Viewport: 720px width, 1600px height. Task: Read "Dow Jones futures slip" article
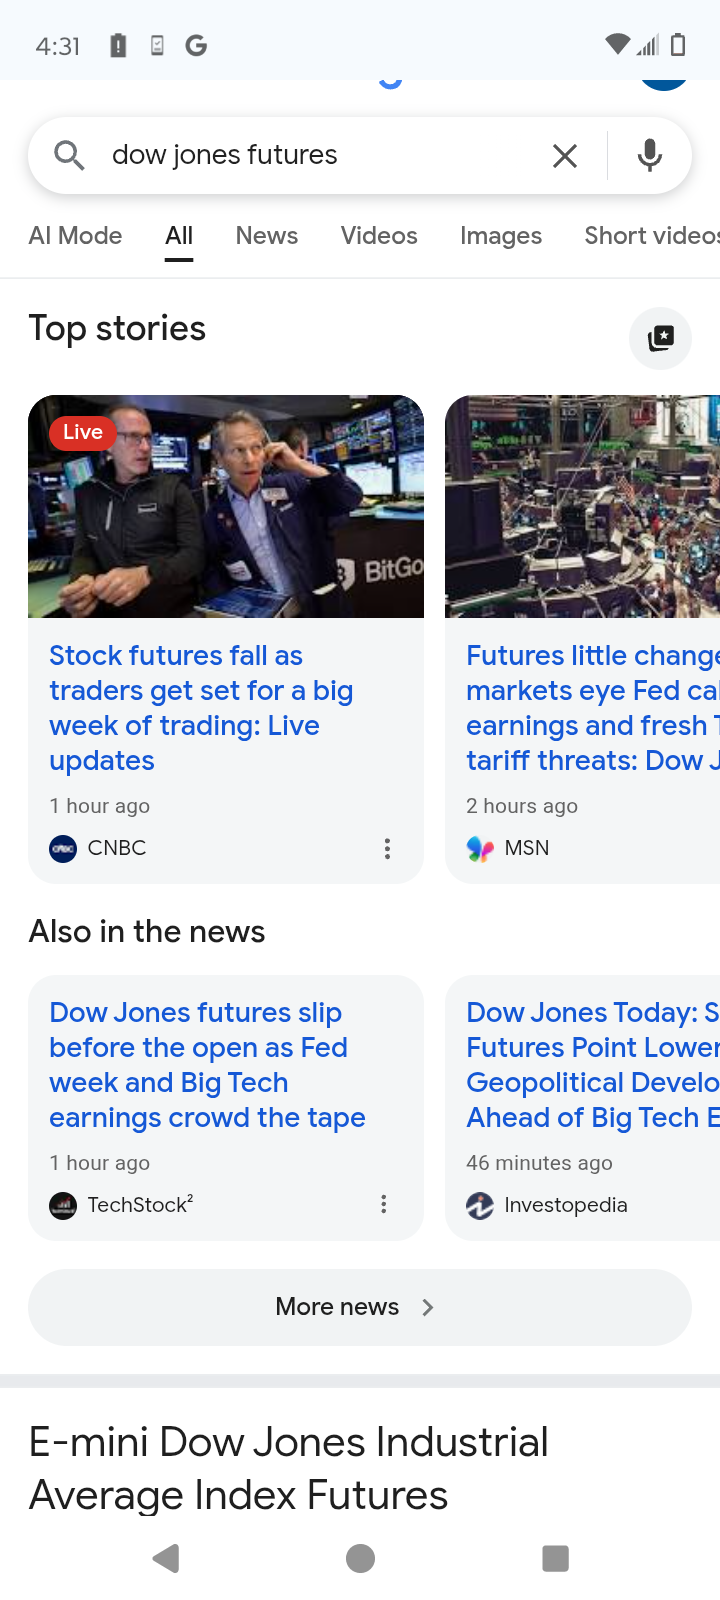coord(207,1065)
